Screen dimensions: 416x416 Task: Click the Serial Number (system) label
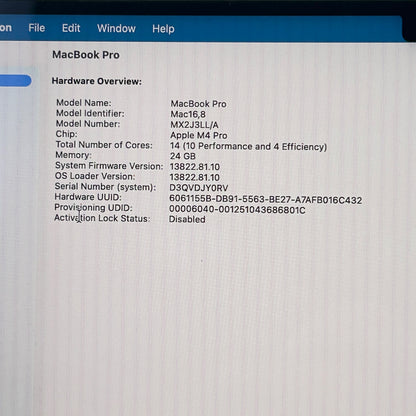(x=105, y=187)
